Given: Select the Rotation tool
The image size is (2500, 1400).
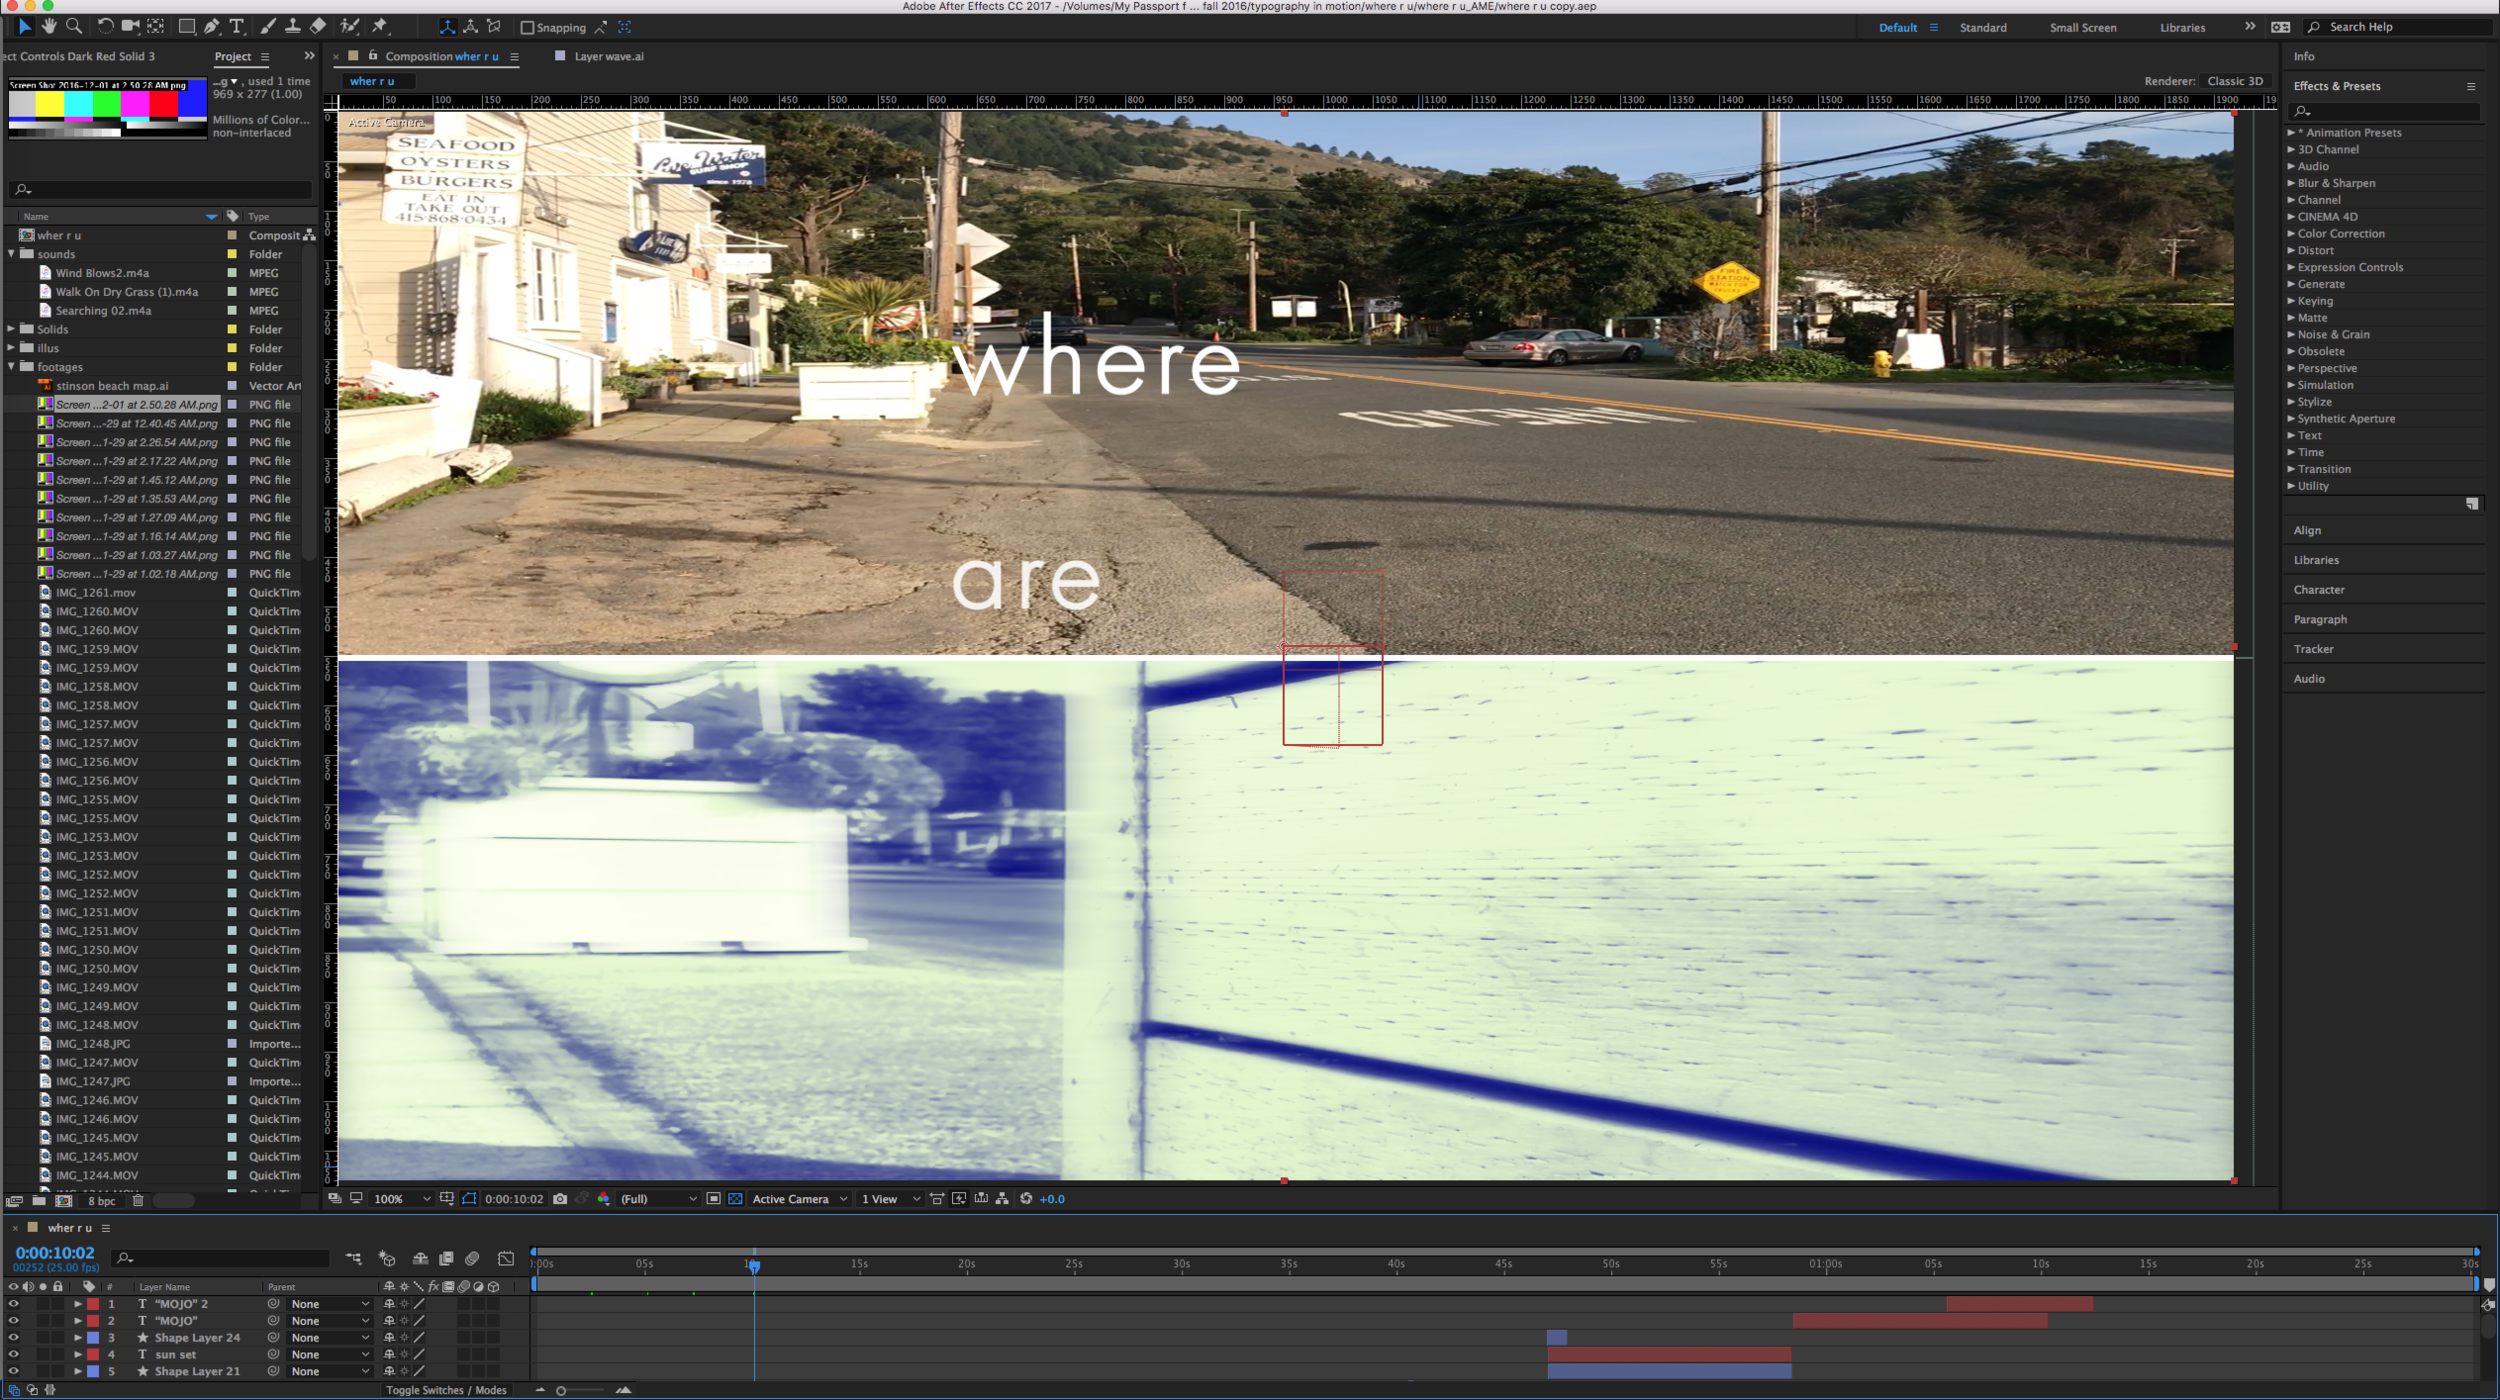Looking at the screenshot, I should coord(105,26).
